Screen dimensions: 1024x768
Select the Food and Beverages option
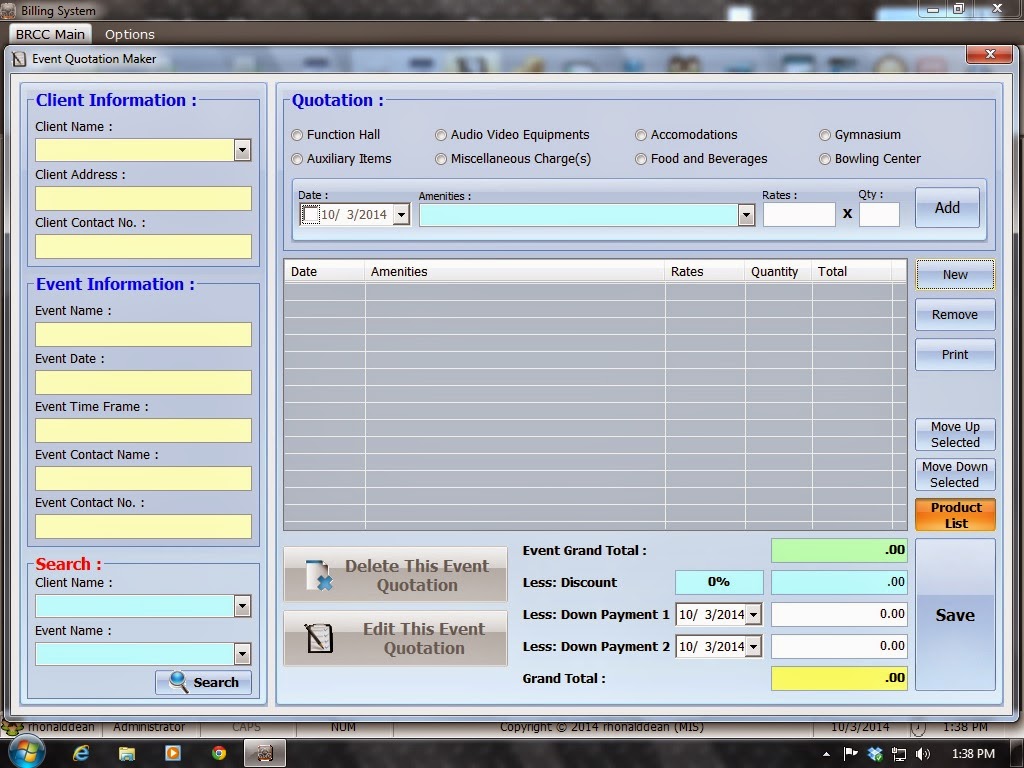(x=640, y=158)
